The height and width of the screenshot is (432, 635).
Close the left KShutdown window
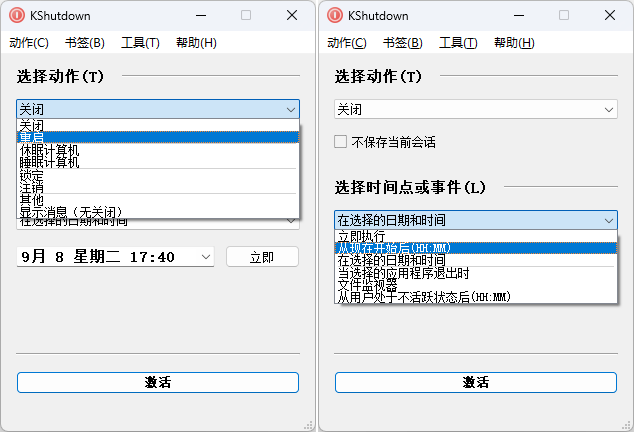tap(292, 15)
